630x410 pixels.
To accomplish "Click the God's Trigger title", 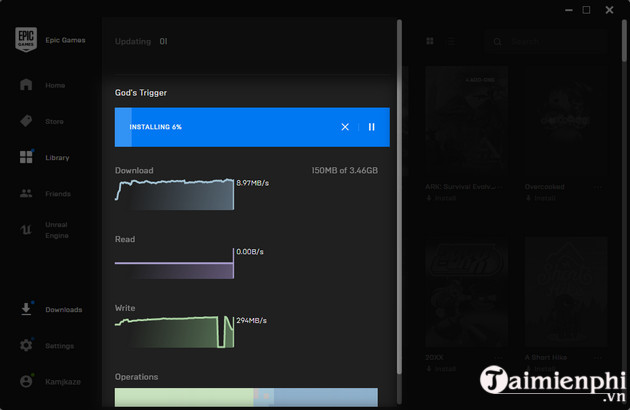I will (x=141, y=93).
